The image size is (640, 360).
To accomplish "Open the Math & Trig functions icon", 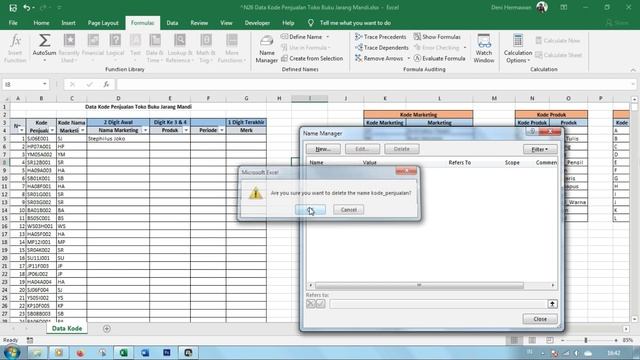I will 206,48.
